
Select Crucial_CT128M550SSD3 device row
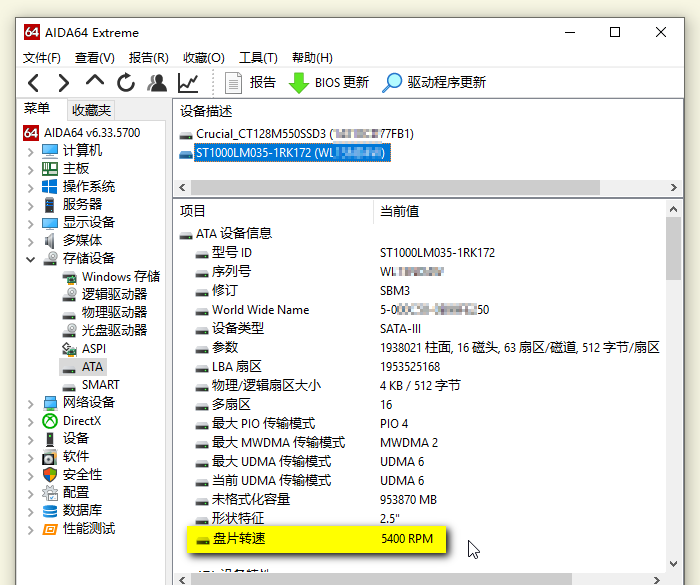click(x=304, y=134)
